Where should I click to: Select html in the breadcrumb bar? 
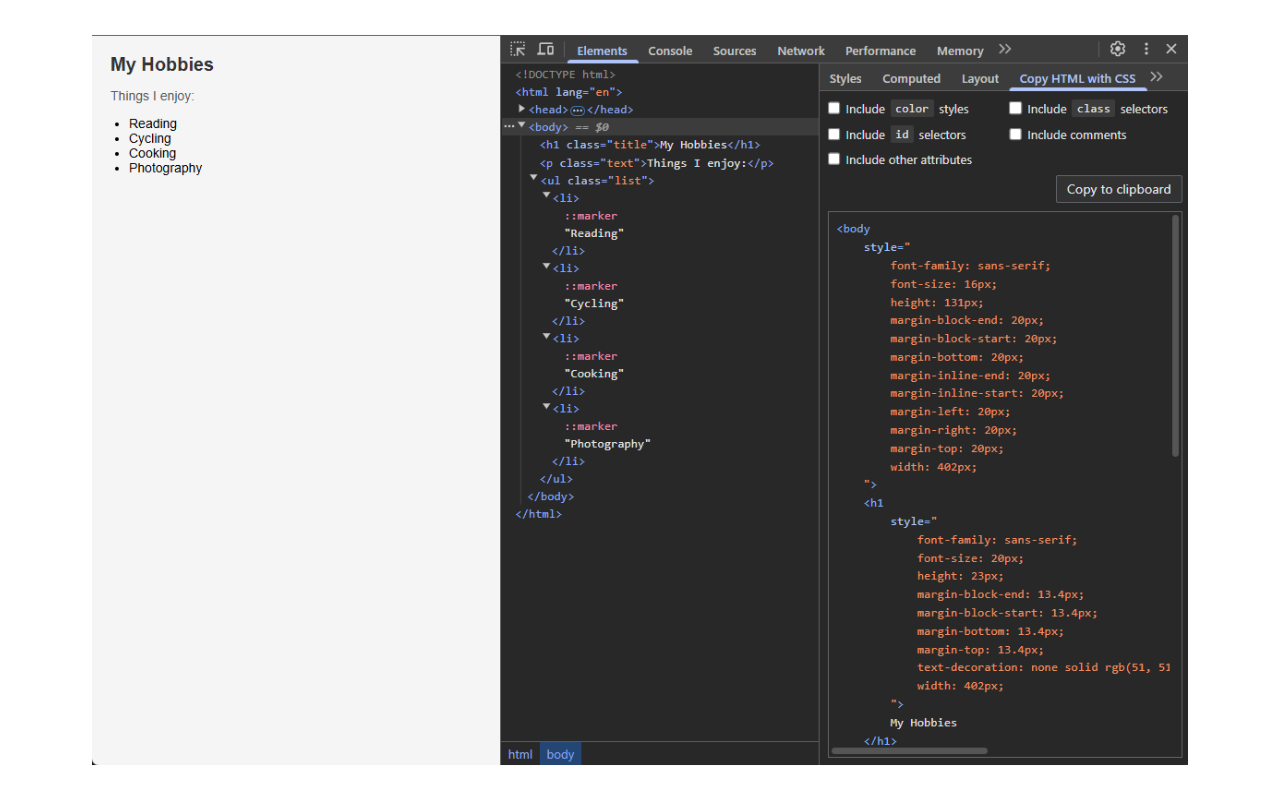[520, 754]
